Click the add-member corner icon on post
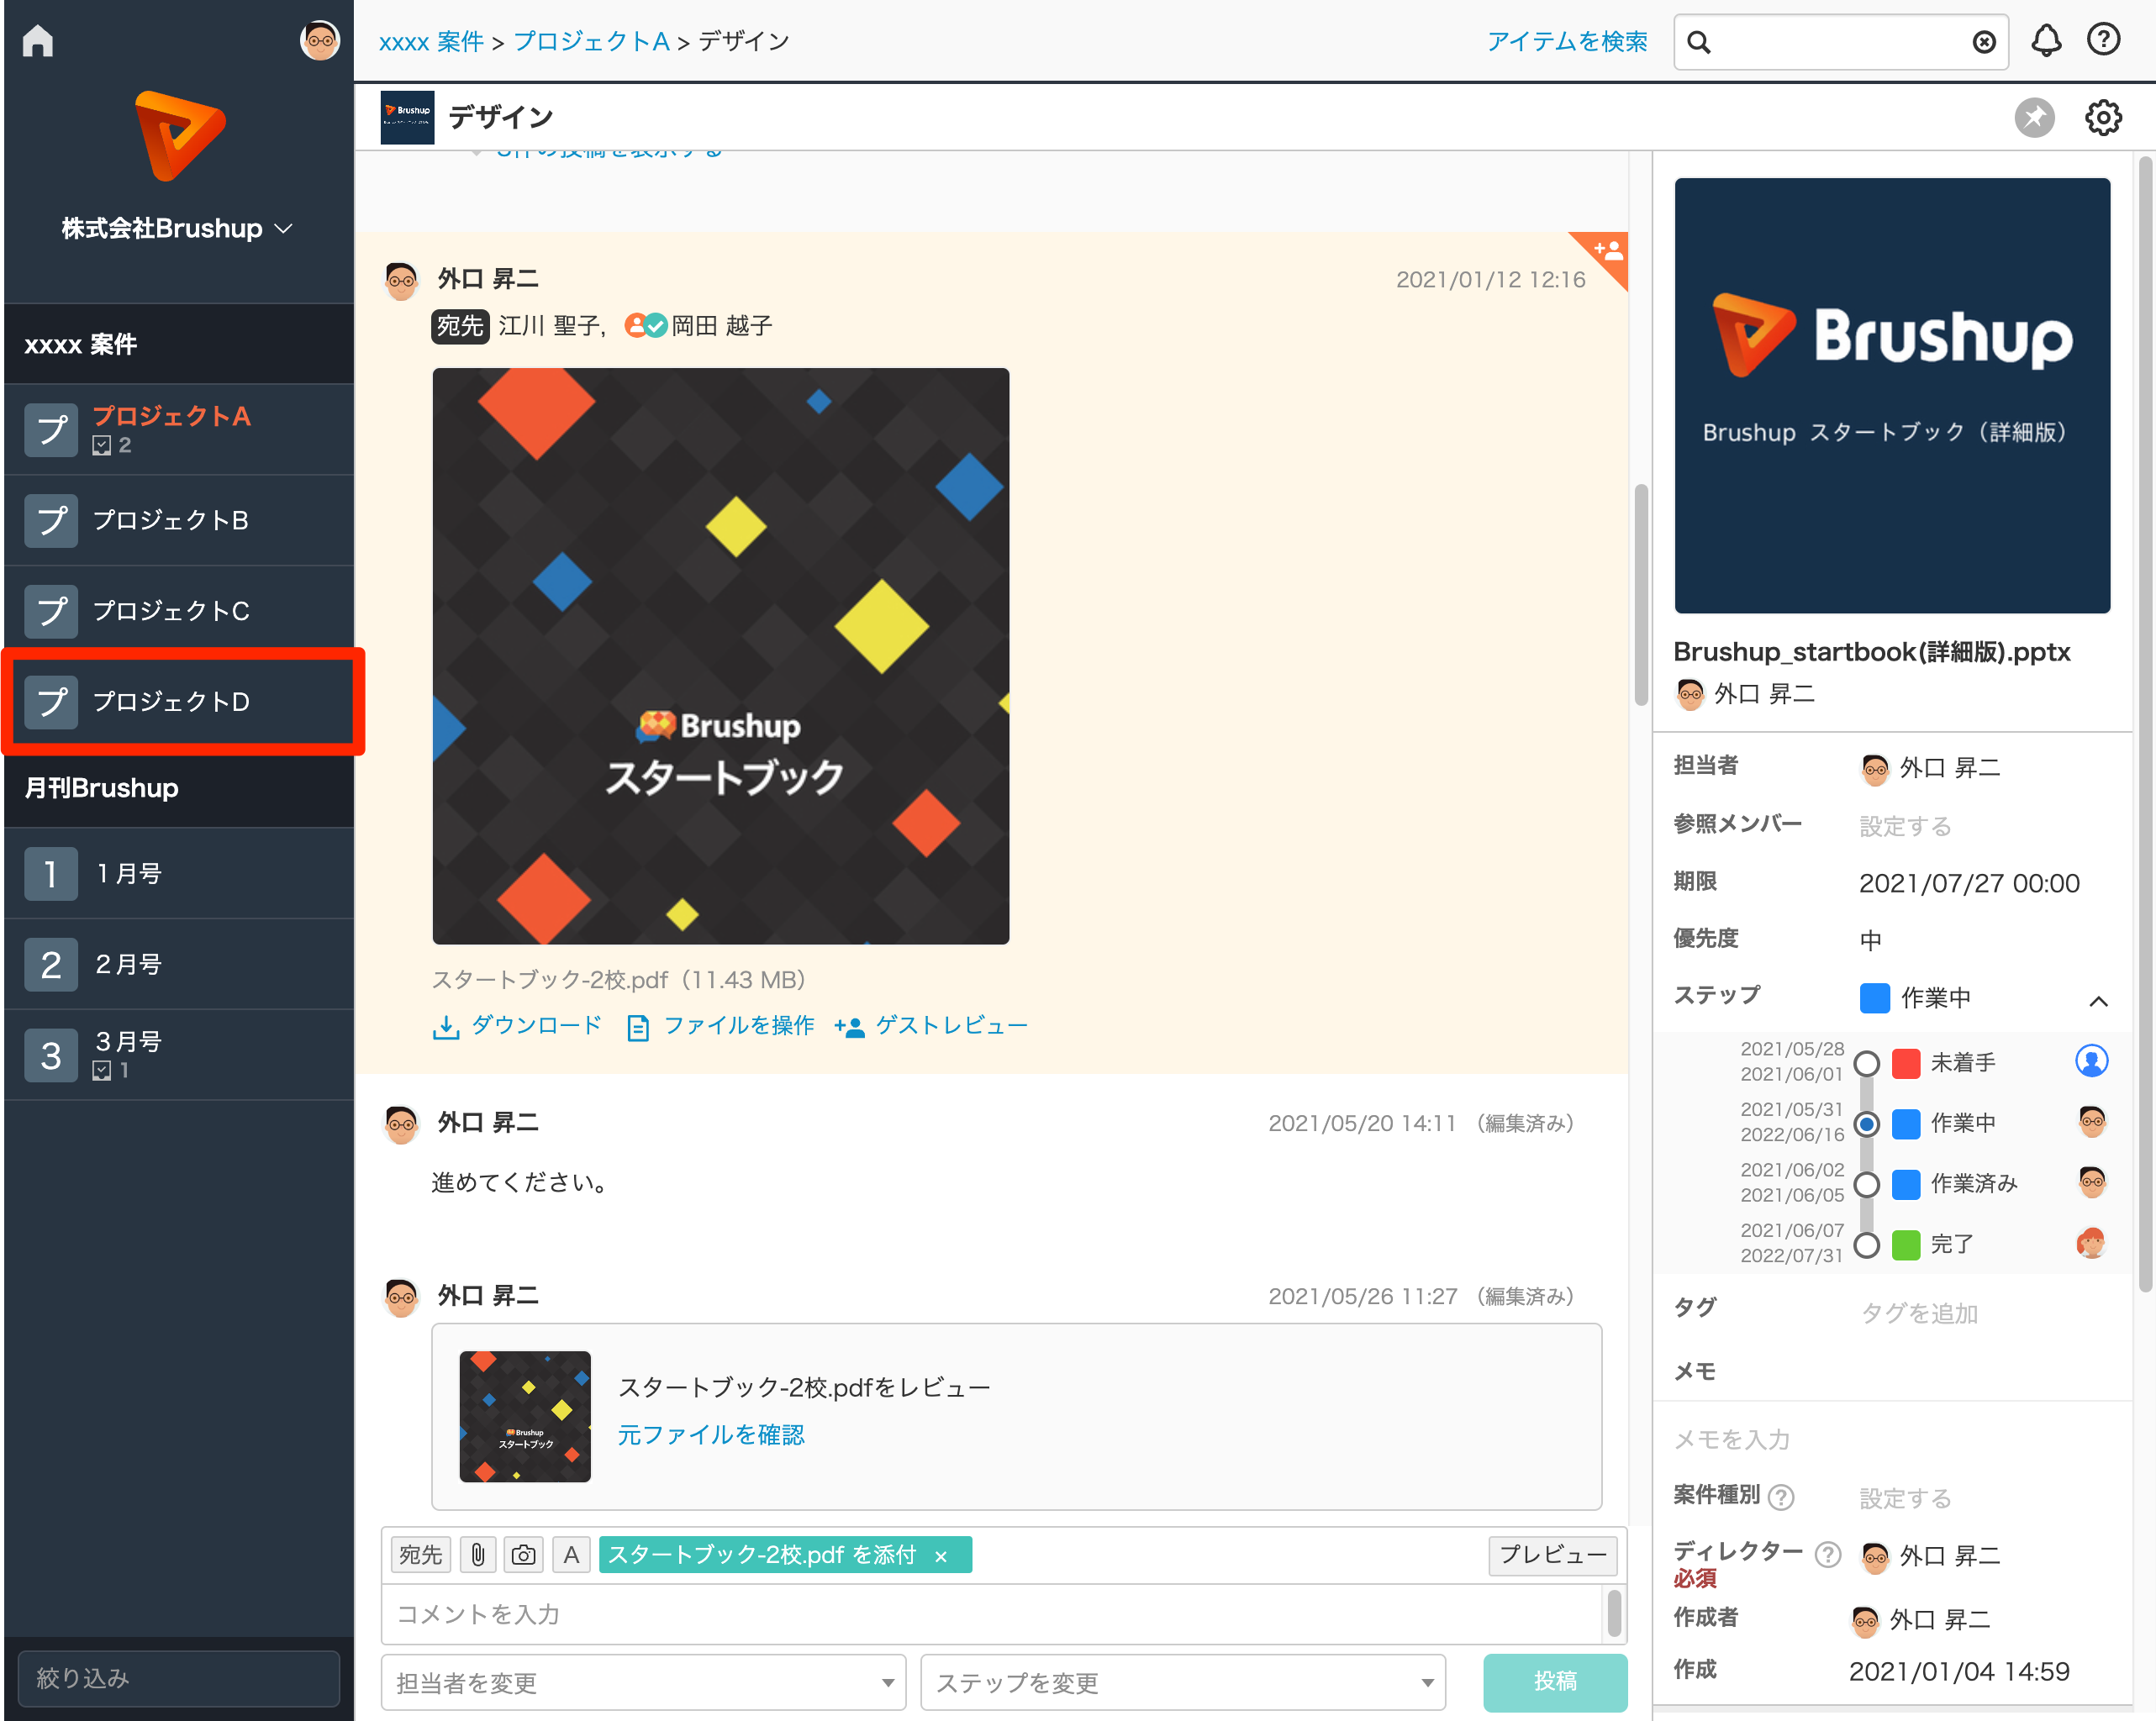The width and height of the screenshot is (2156, 1721). click(x=1607, y=251)
